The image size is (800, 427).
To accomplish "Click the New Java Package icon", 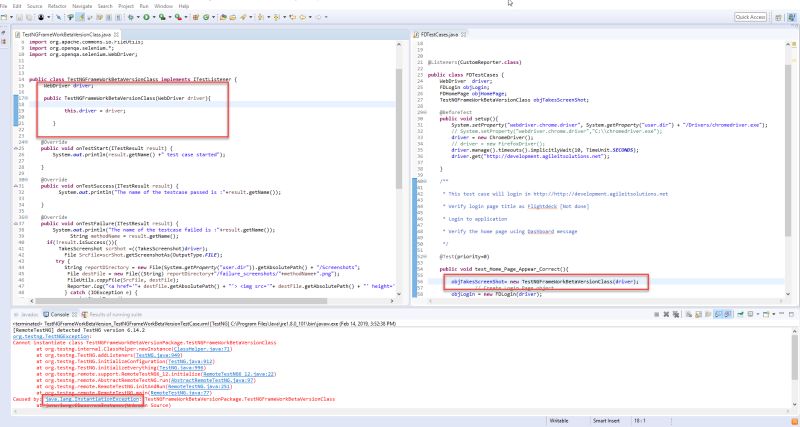I will pos(195,17).
